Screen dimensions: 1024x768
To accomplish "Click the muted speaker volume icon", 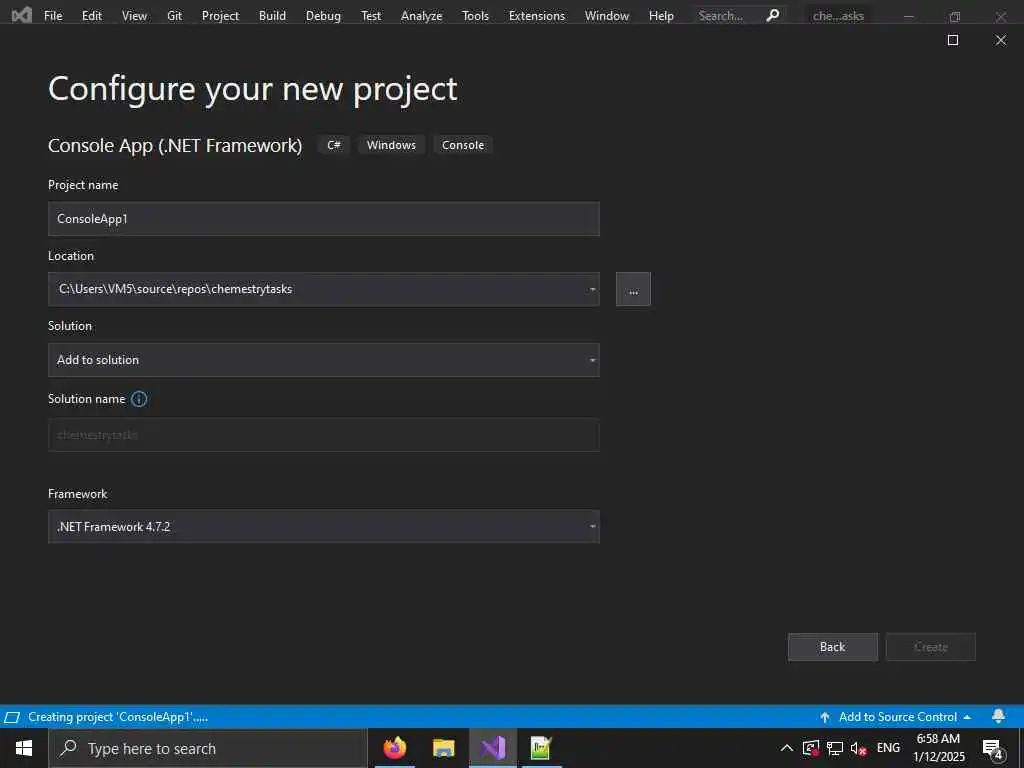I will pos(858,748).
